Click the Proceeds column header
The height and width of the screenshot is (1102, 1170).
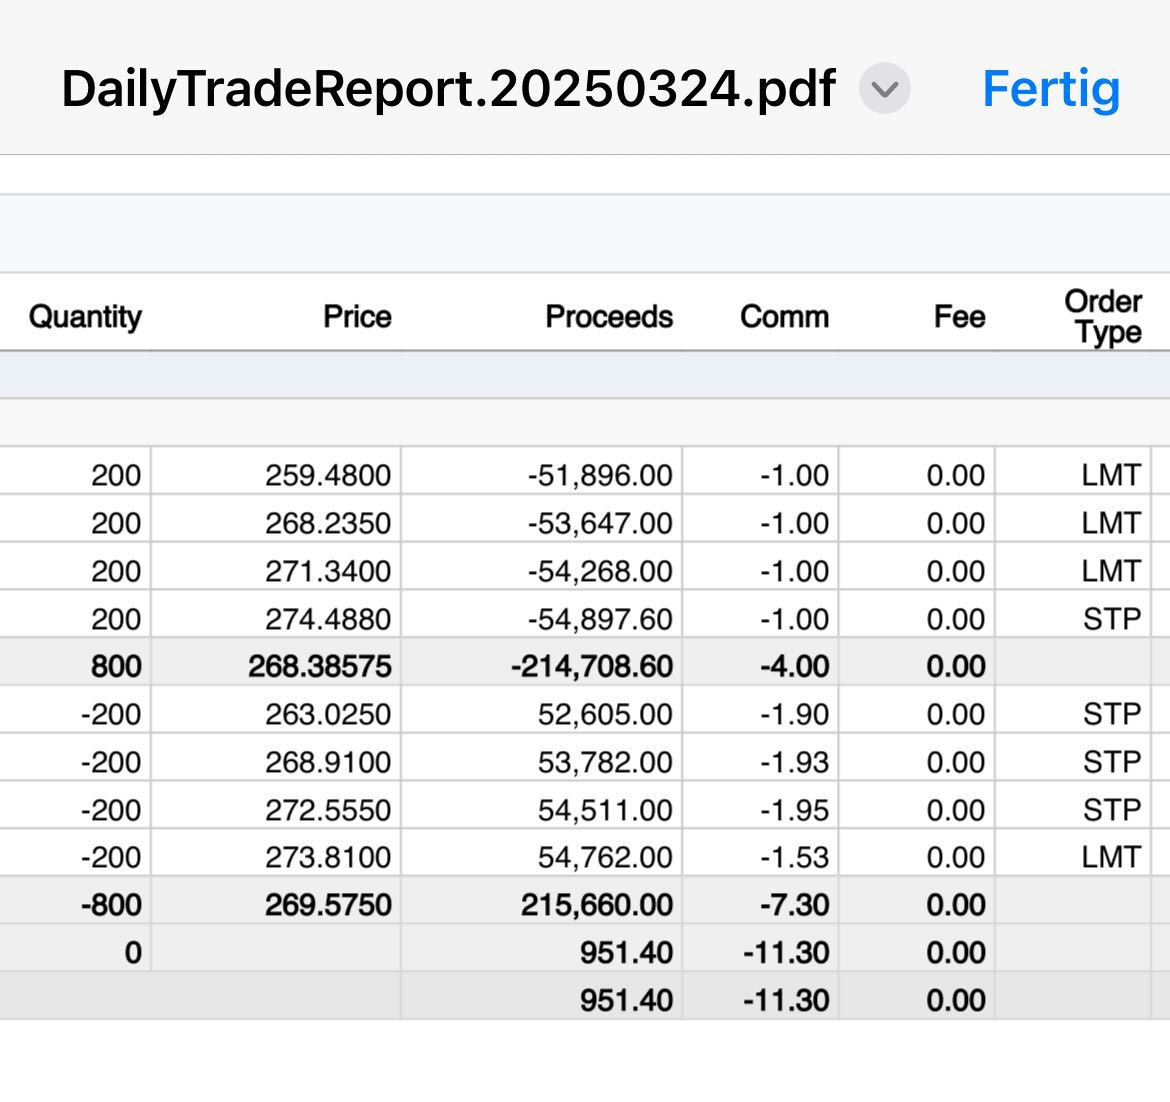[609, 317]
